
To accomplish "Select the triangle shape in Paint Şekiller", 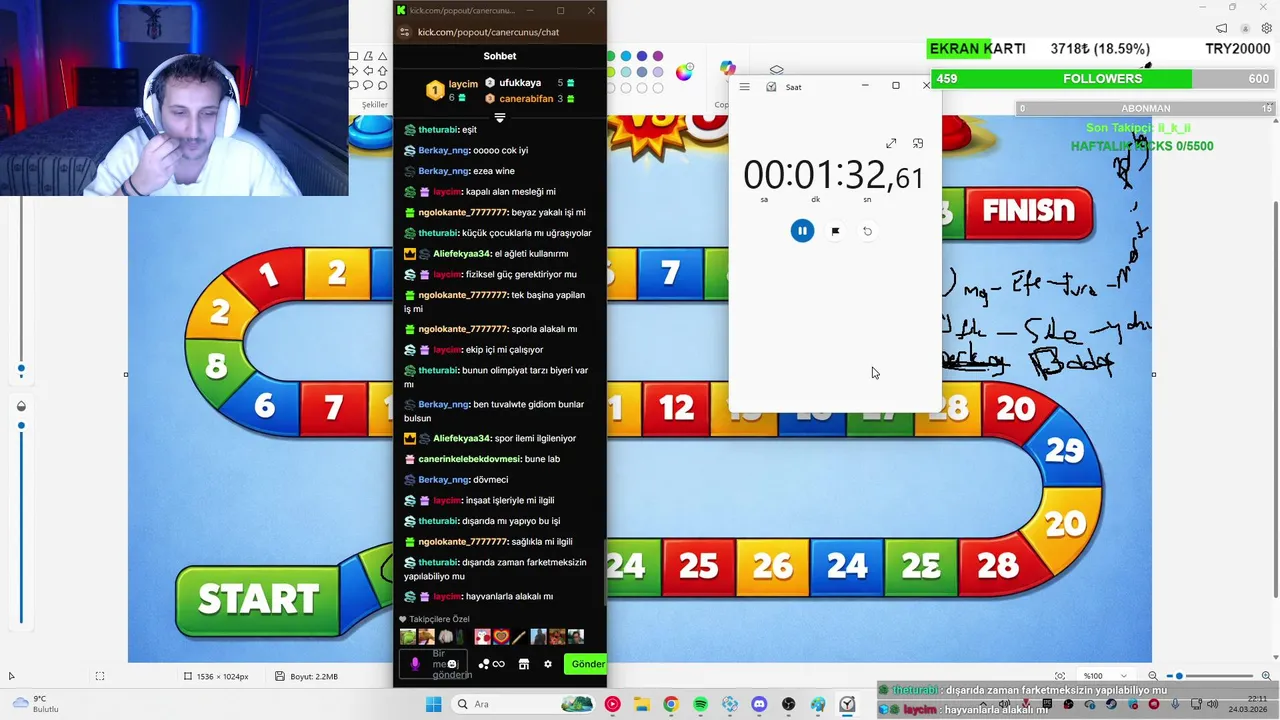I will pyautogui.click(x=383, y=57).
